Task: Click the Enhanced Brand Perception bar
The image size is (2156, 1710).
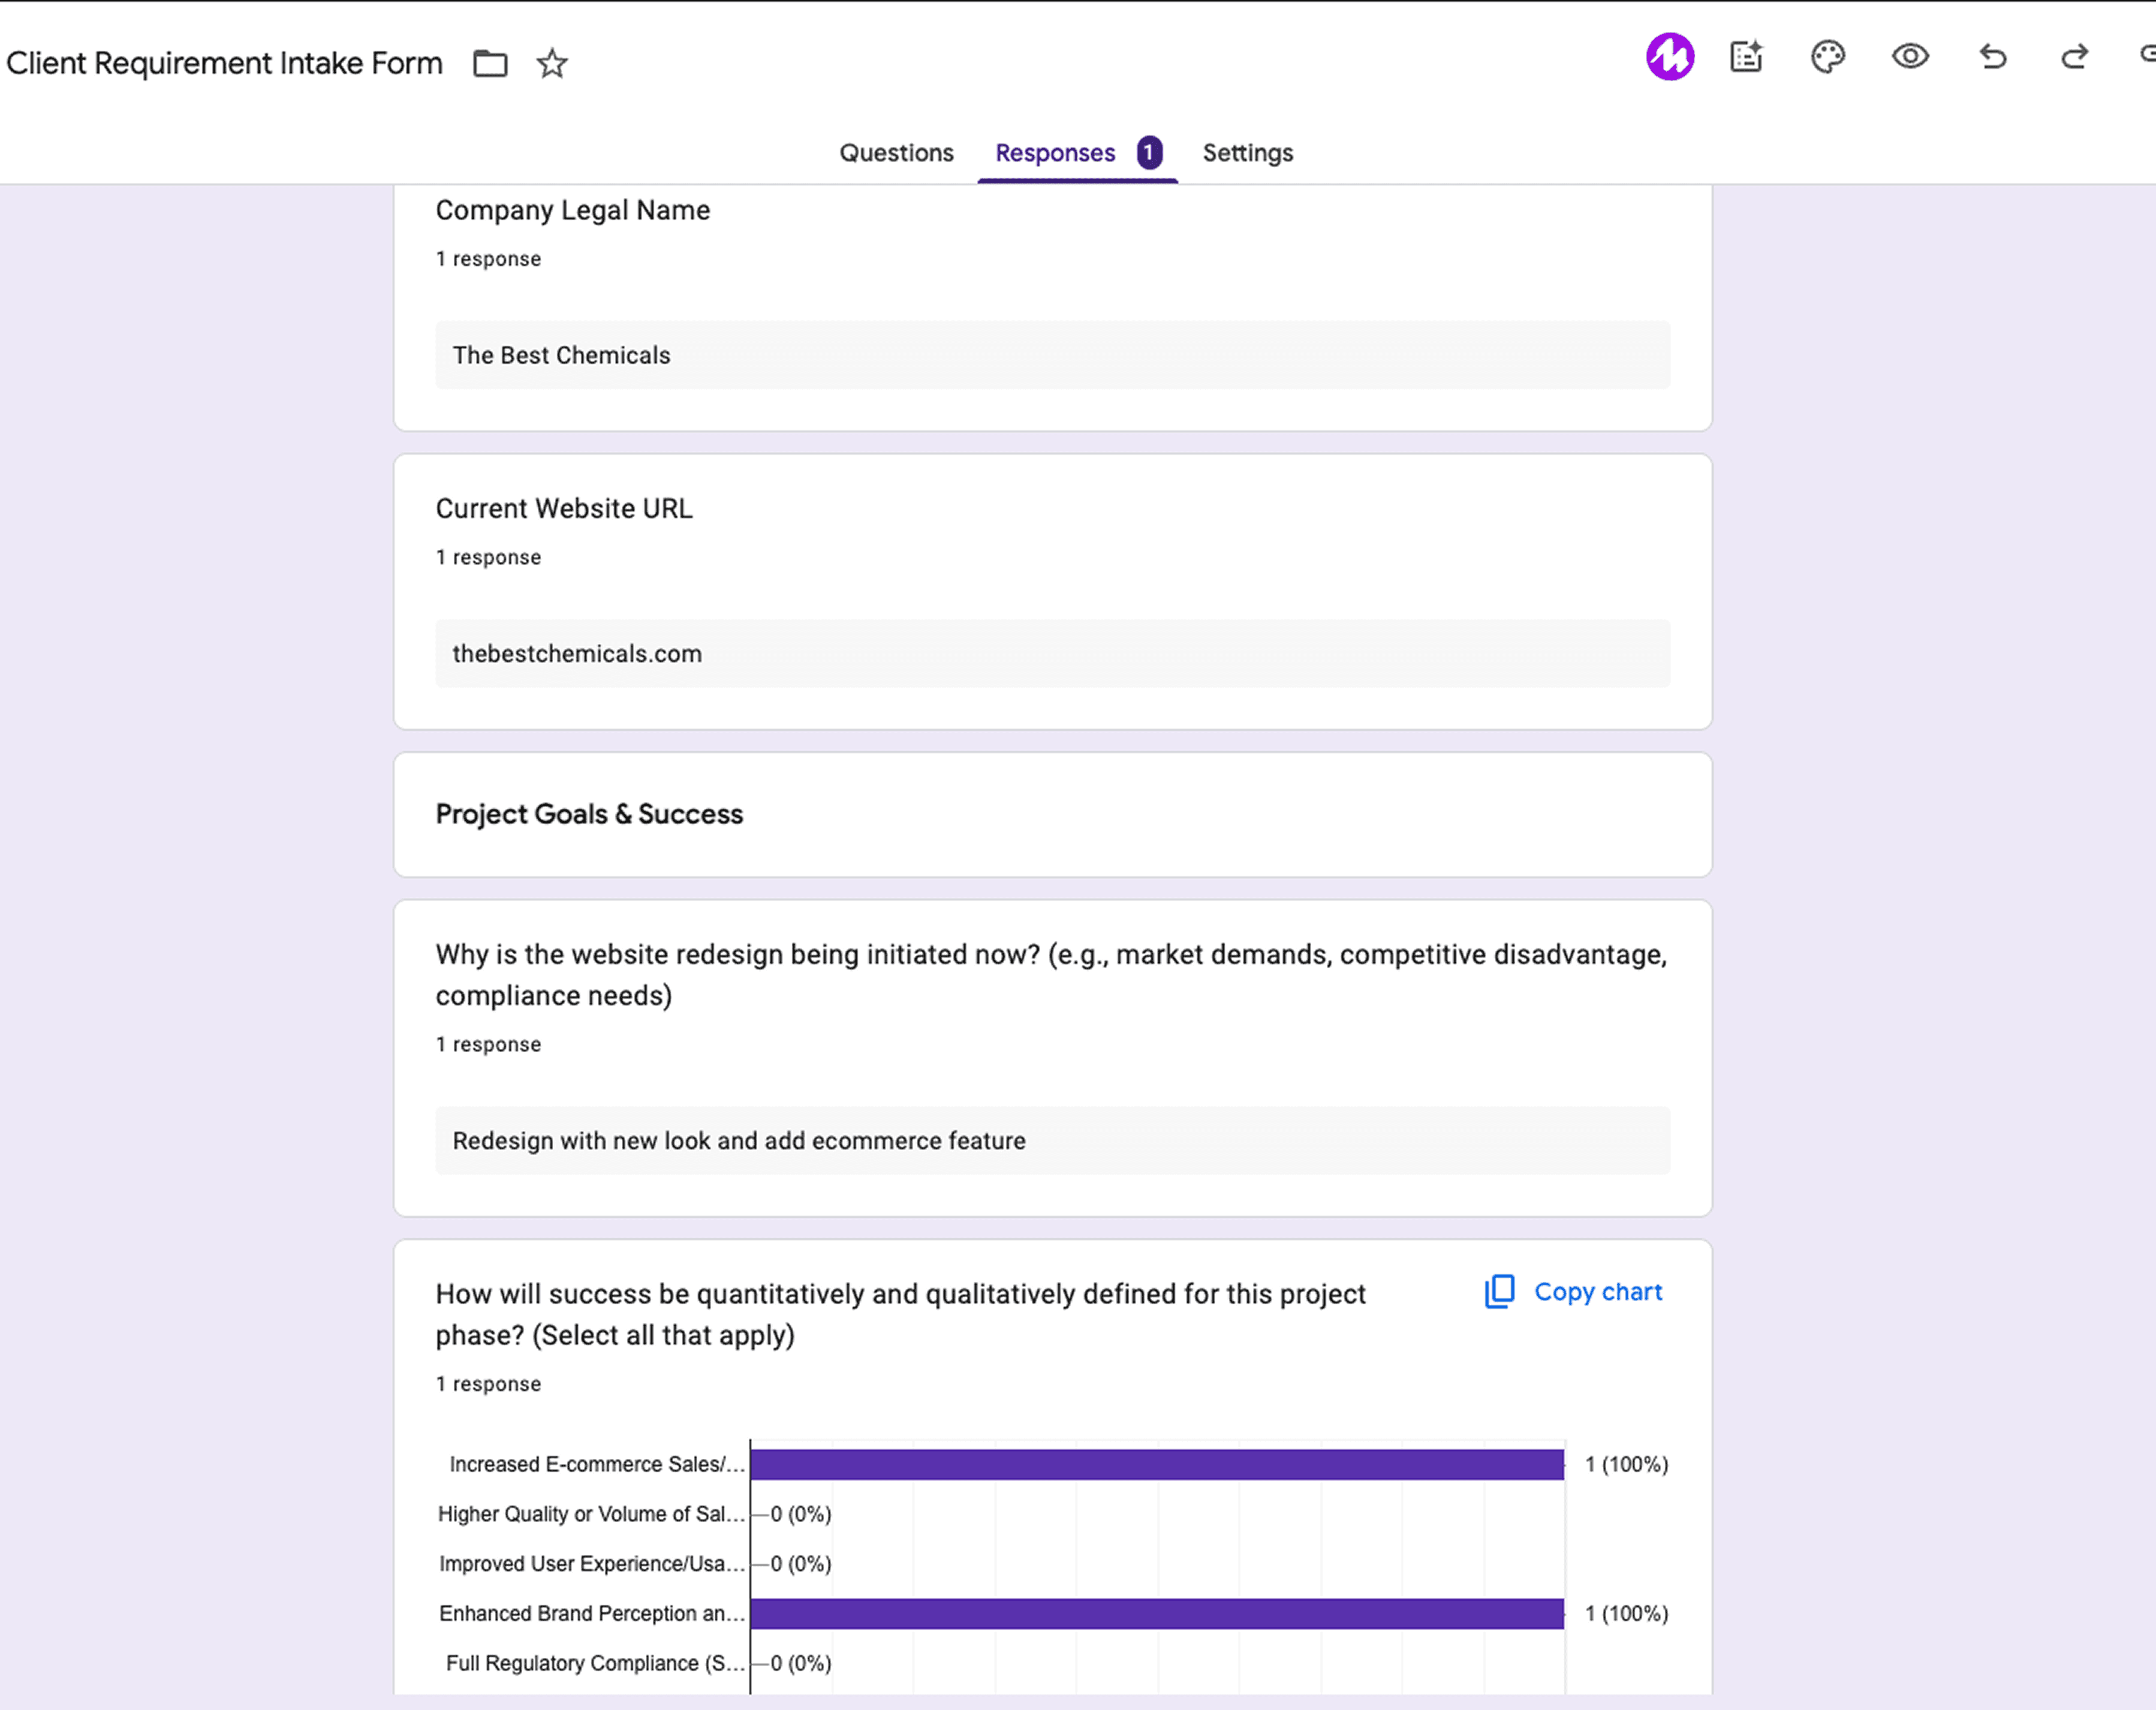Action: click(1156, 1613)
